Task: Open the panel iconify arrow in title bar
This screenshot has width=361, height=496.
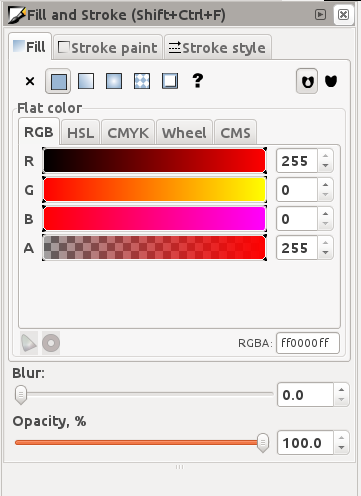Action: coord(320,14)
